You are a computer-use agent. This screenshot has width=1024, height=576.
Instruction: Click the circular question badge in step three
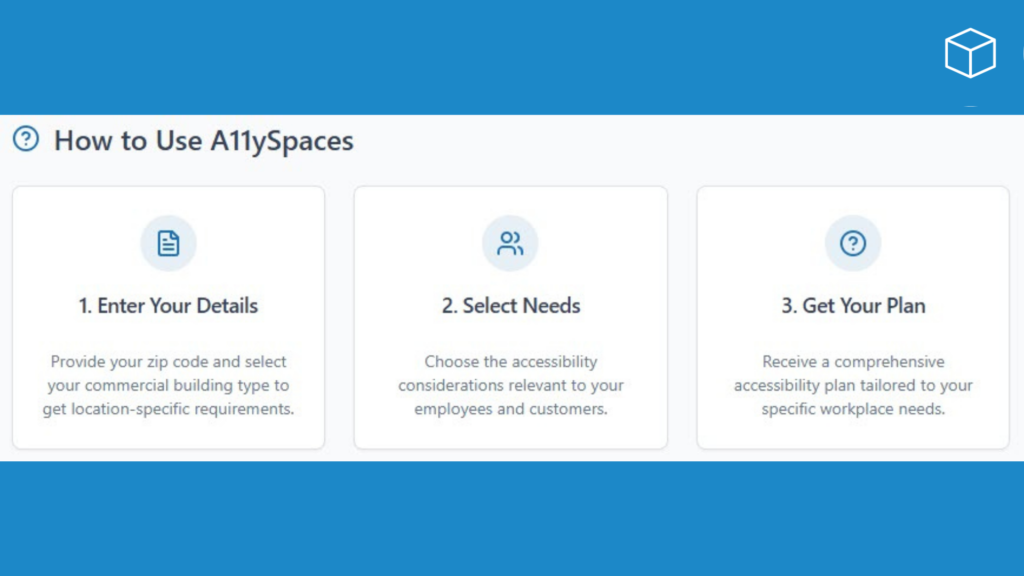[852, 242]
